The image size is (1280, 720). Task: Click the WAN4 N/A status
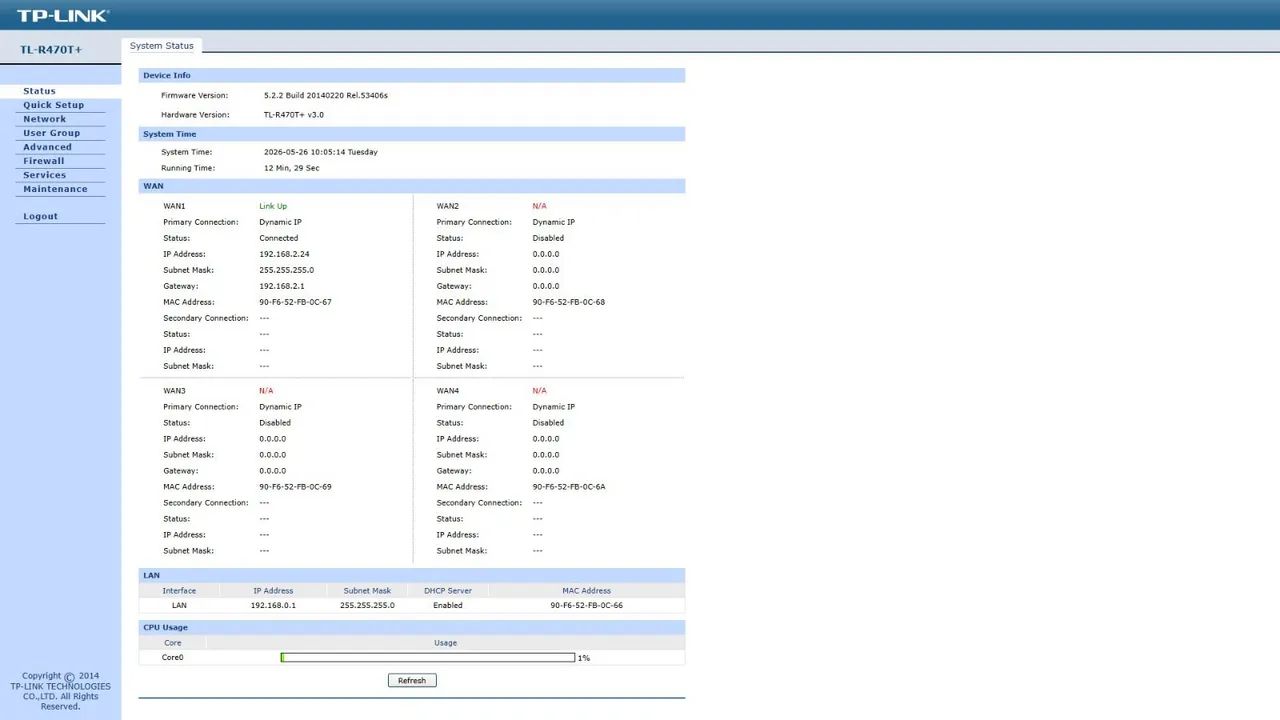pyautogui.click(x=540, y=391)
